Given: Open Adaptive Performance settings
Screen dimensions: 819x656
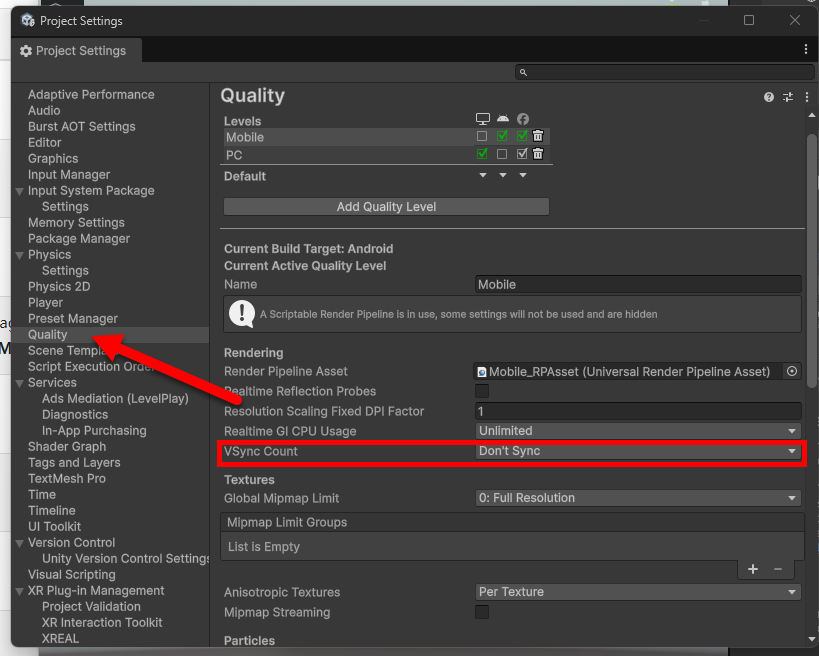Looking at the screenshot, I should (x=91, y=95).
